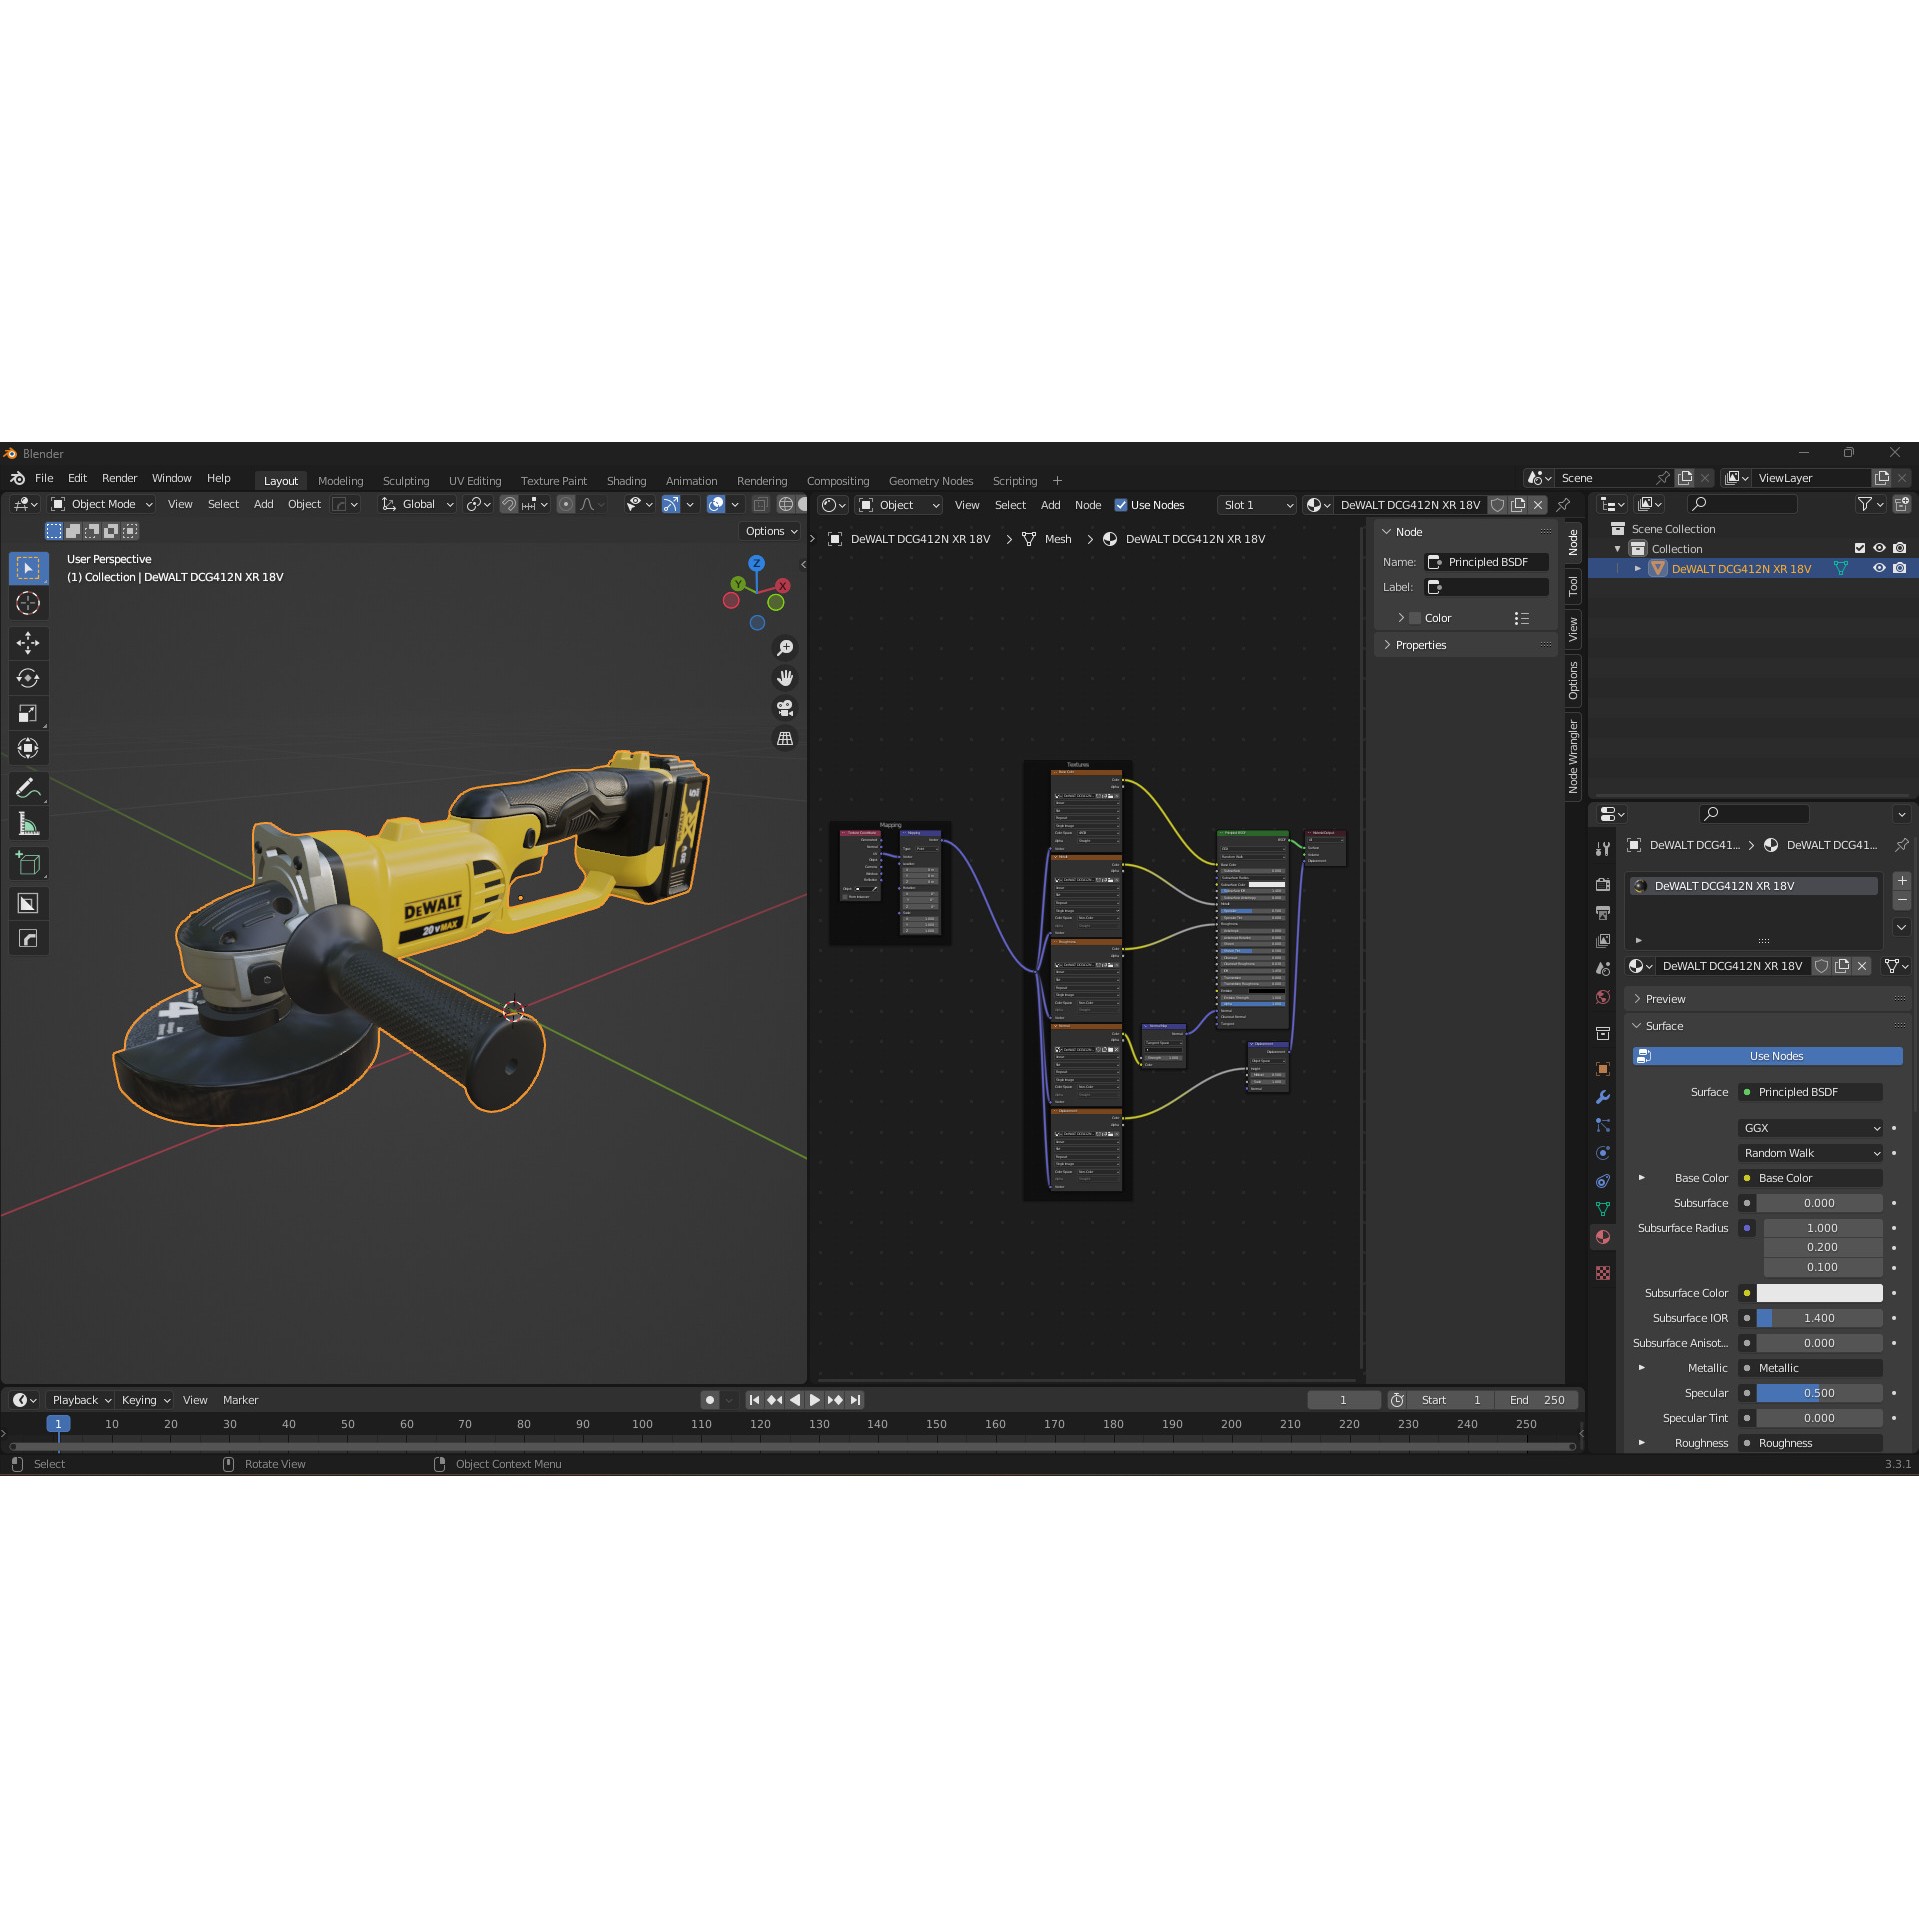The width and height of the screenshot is (1919, 1919).
Task: Disable DeWALT object in renders camera icon
Action: 1900,568
